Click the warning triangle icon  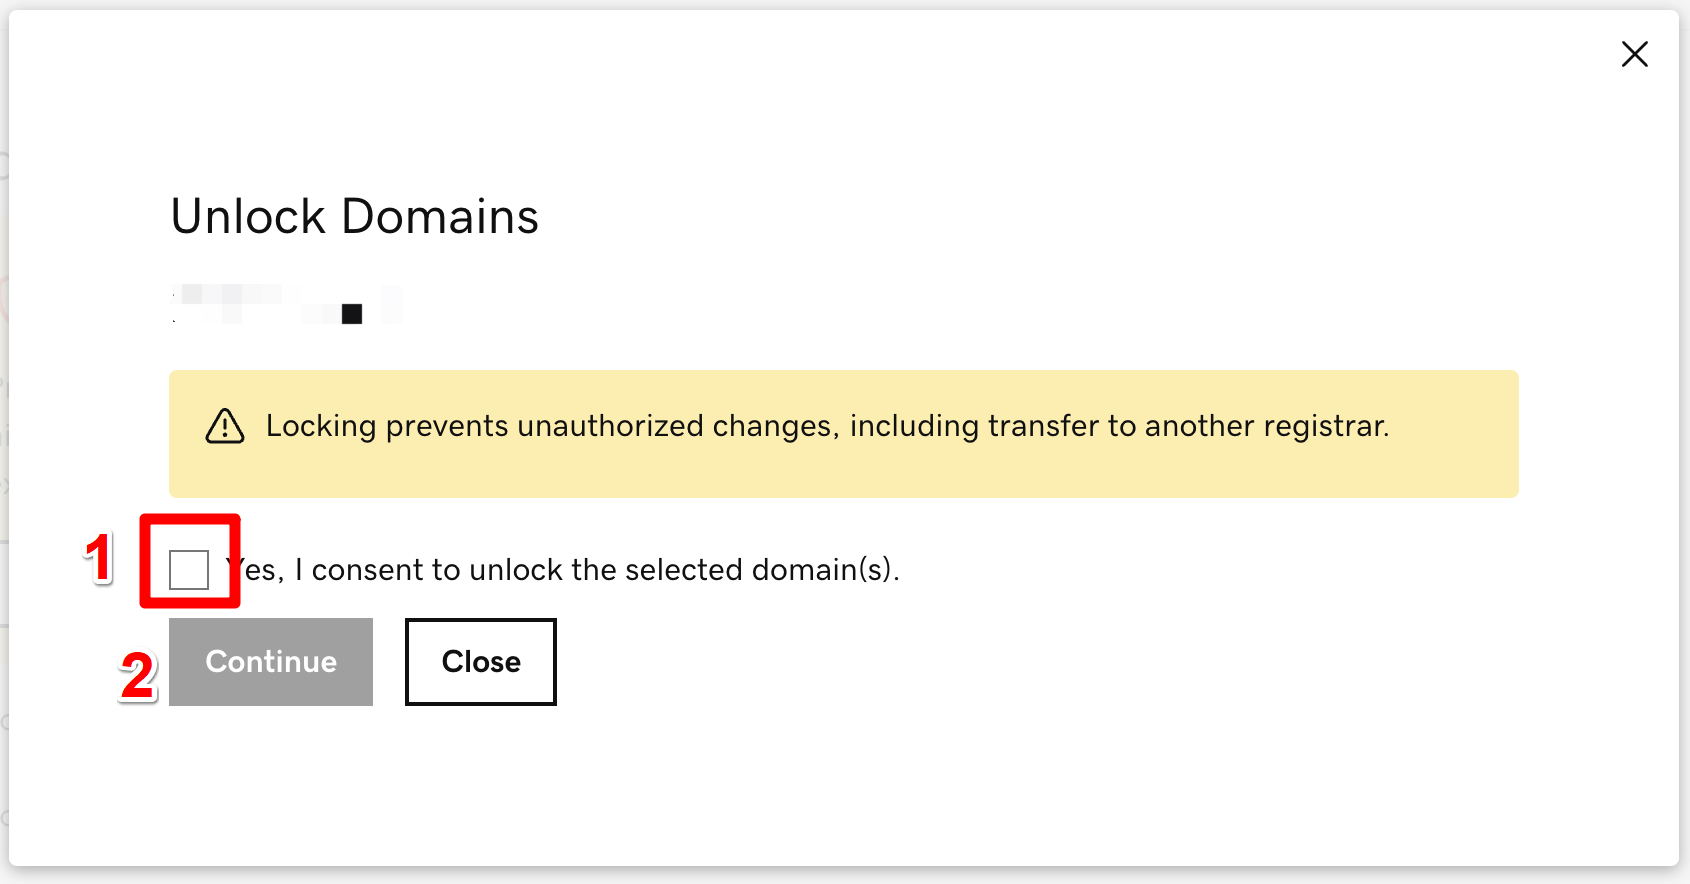click(225, 426)
